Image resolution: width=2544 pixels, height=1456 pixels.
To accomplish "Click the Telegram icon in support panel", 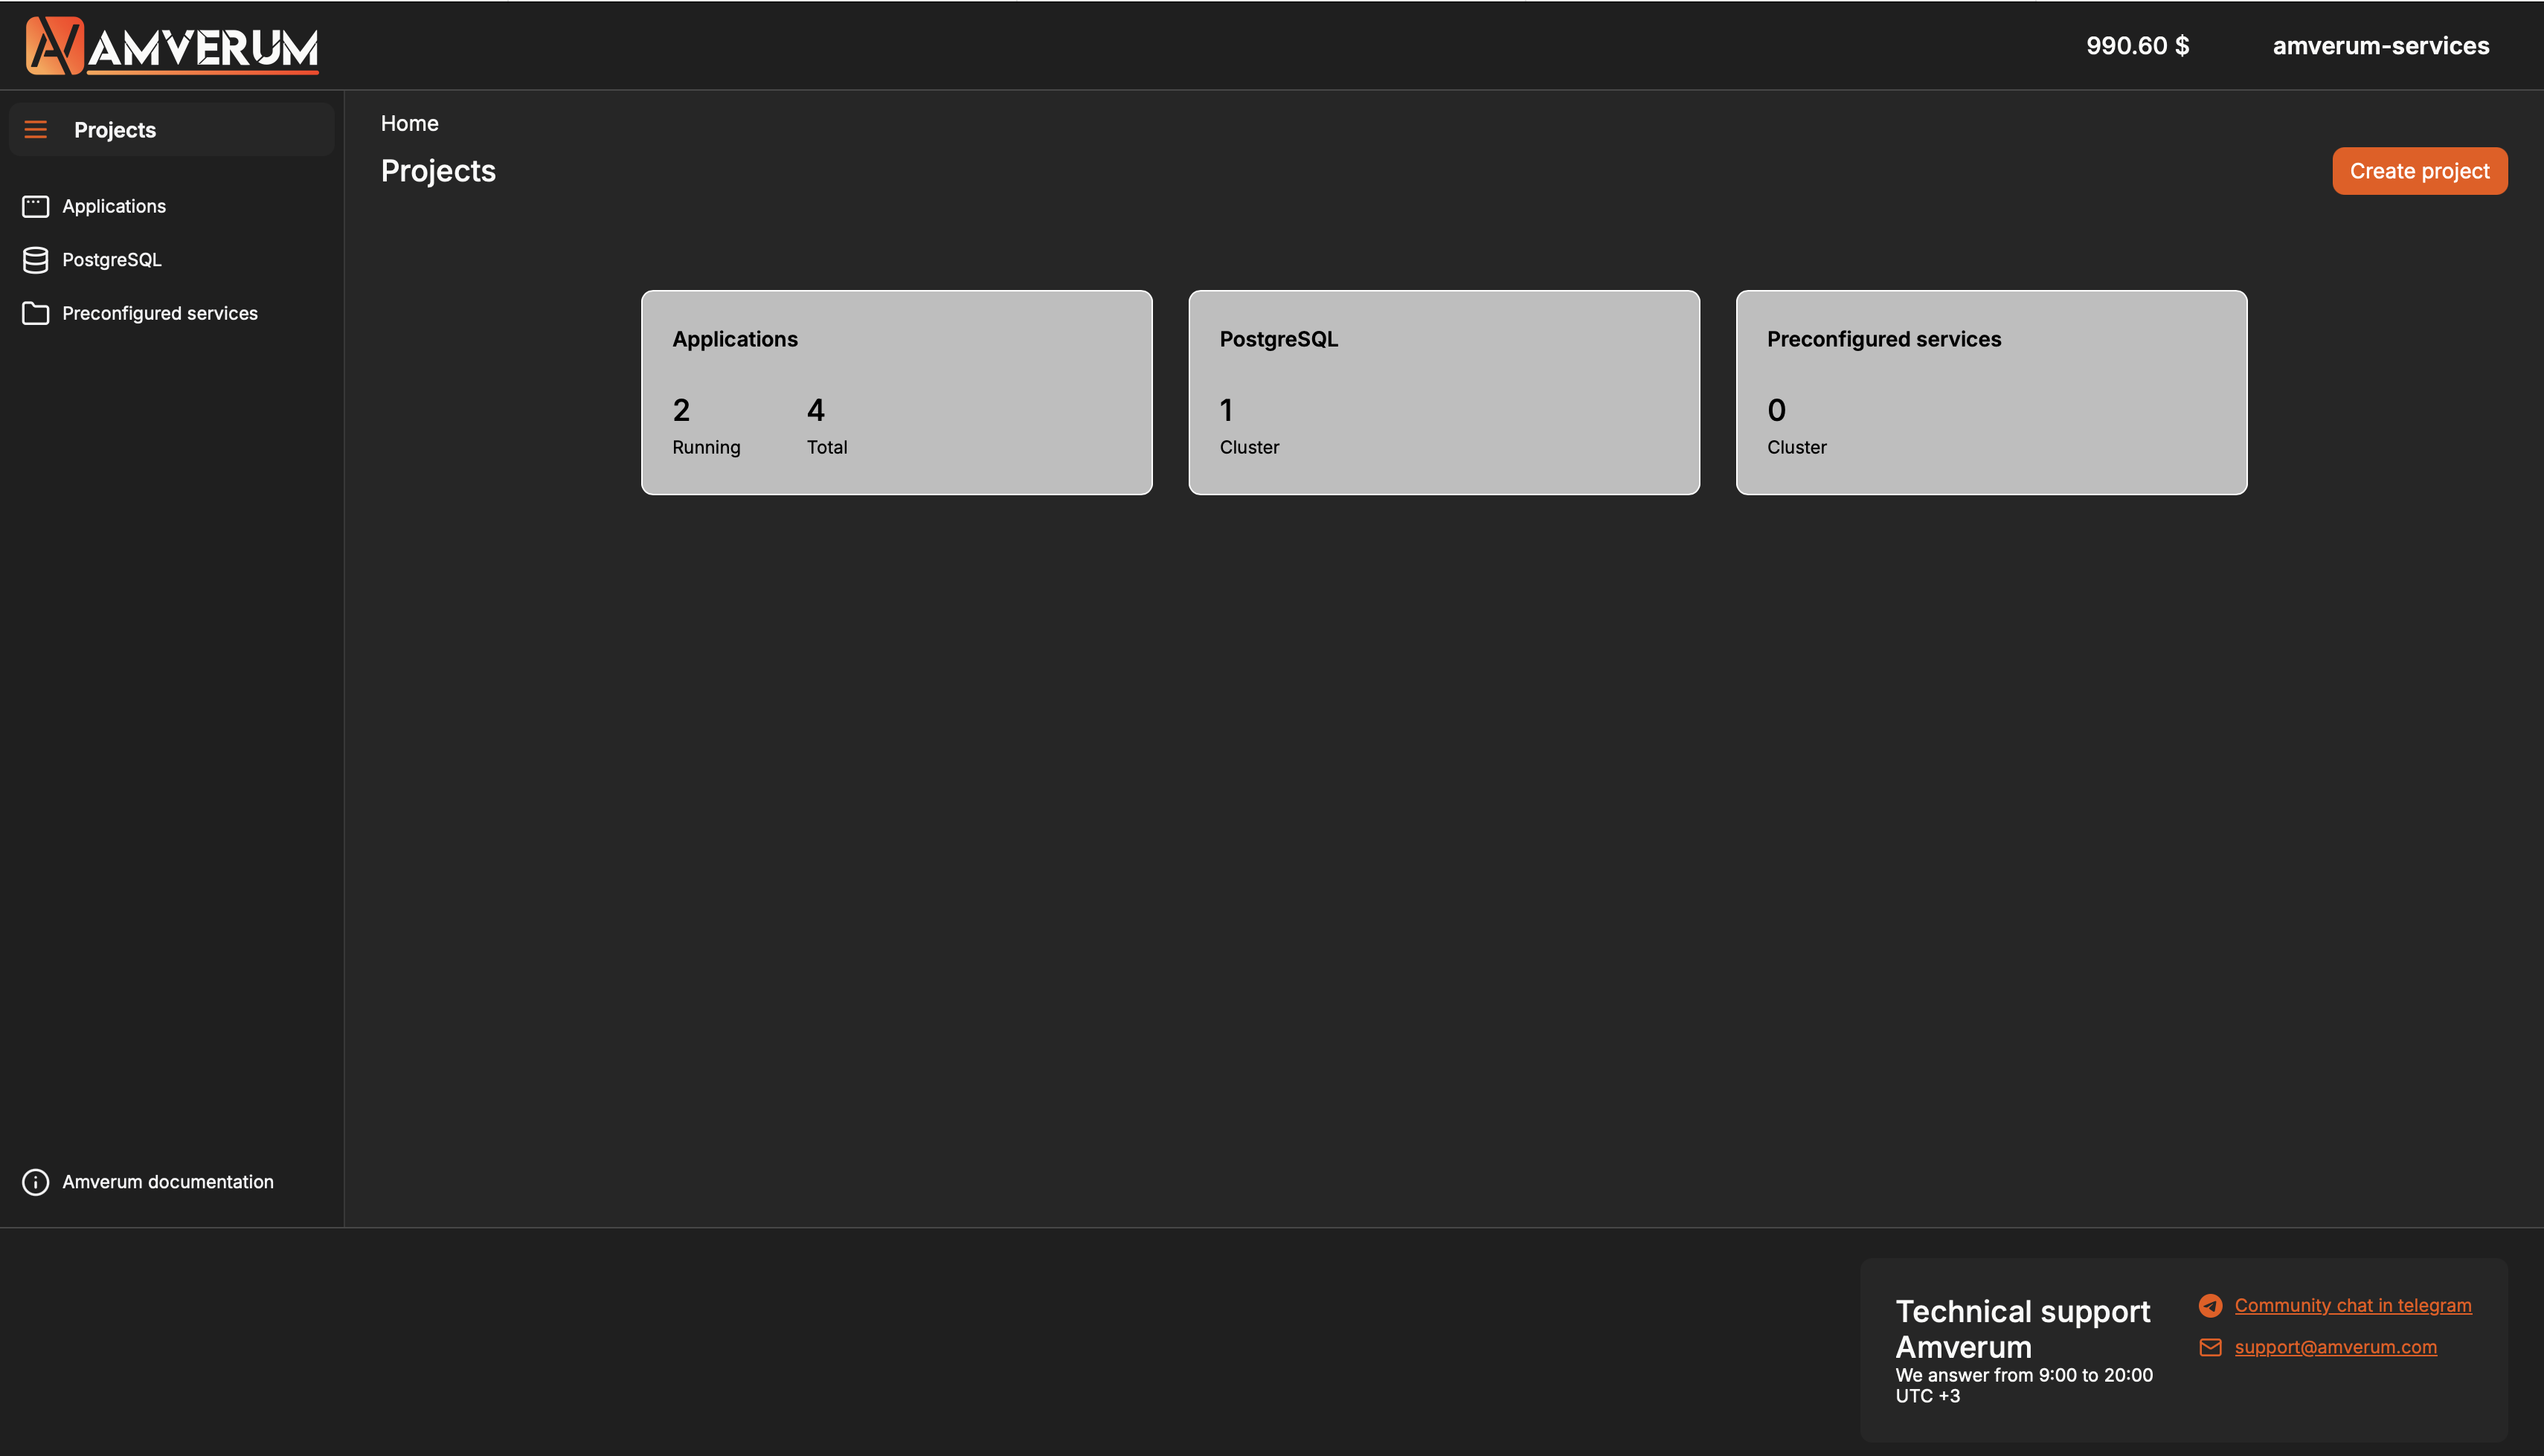I will (x=2210, y=1306).
